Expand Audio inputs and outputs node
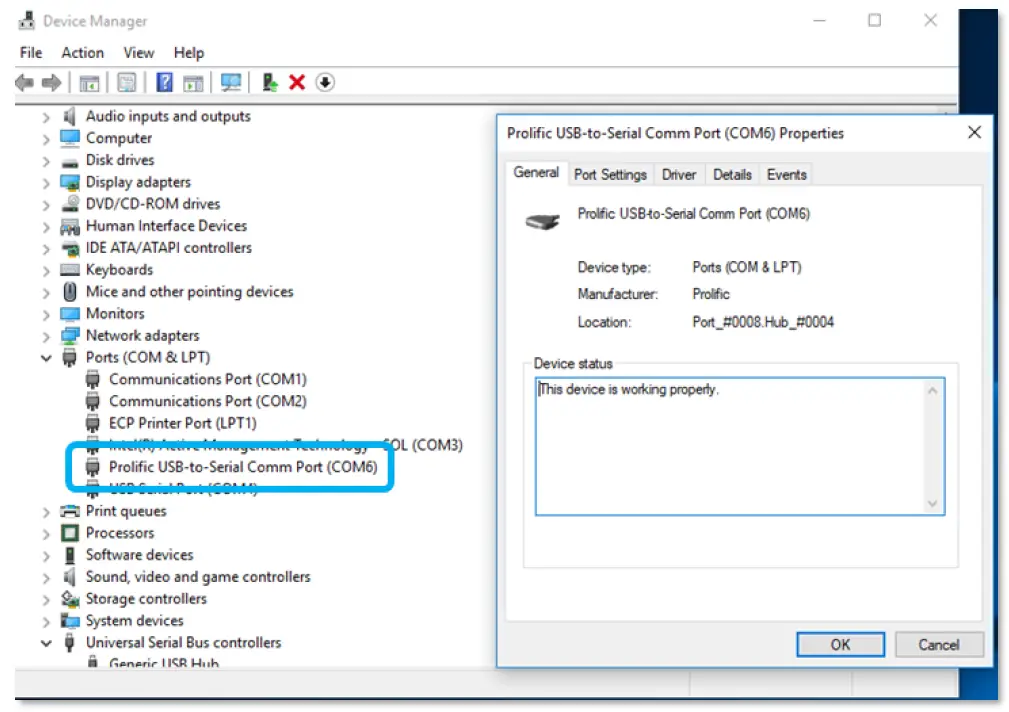The height and width of the screenshot is (712, 1009). coord(46,117)
